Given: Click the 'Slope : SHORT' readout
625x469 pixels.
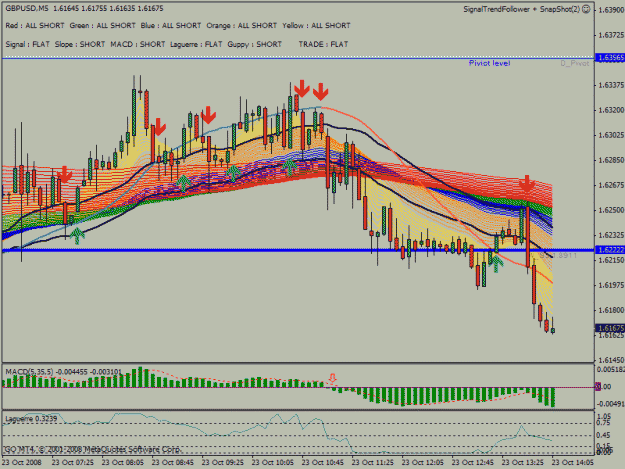Looking at the screenshot, I should pyautogui.click(x=80, y=44).
